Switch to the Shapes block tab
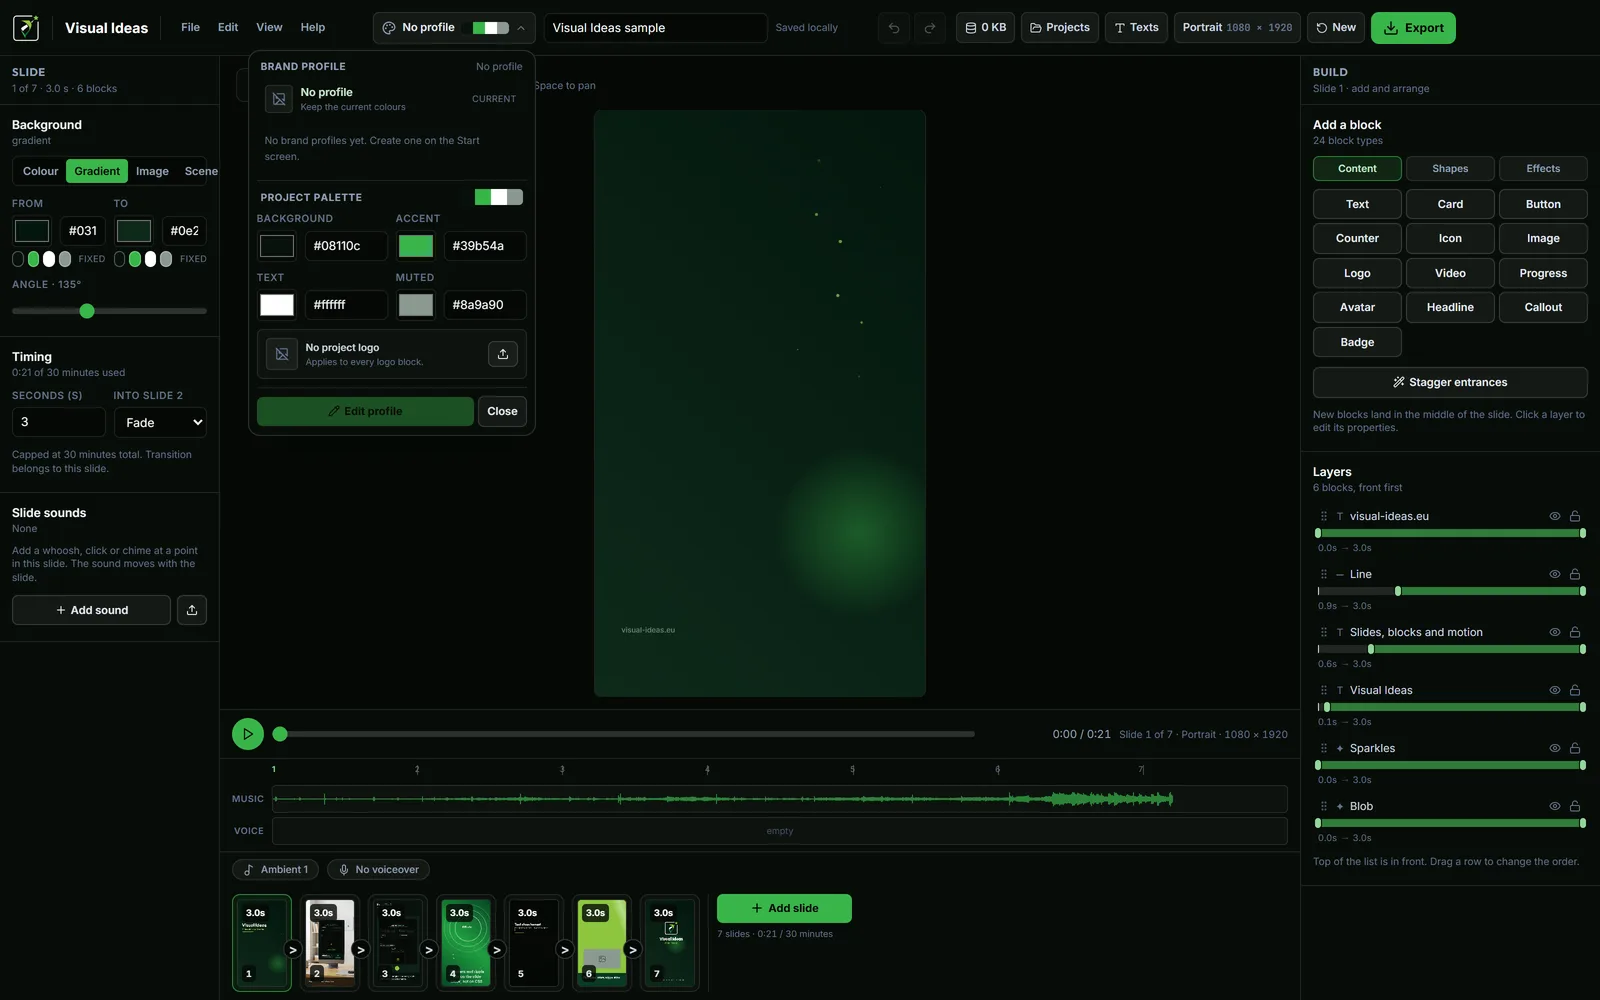 coord(1450,169)
